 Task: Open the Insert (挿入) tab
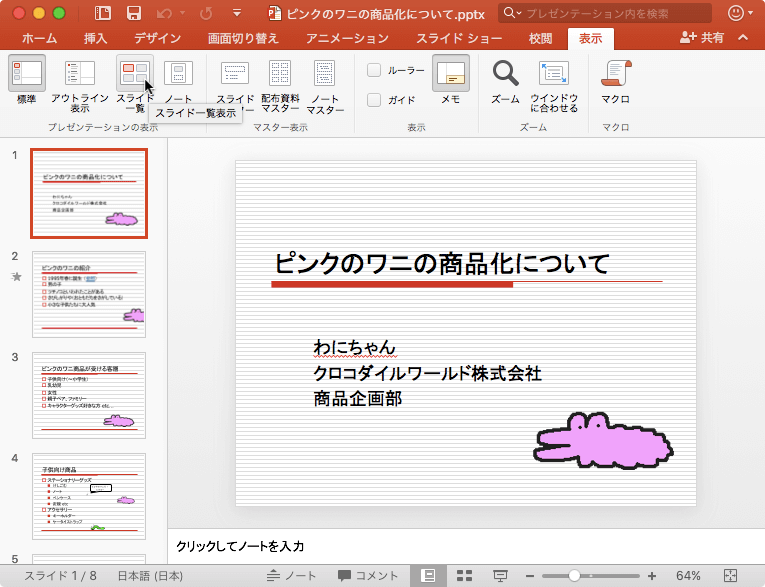(95, 38)
